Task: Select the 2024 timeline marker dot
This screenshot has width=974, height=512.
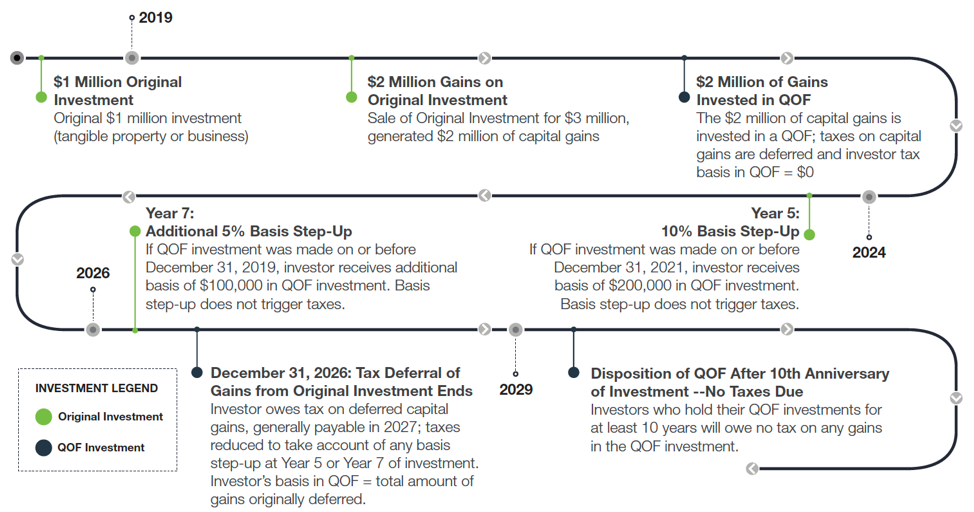Action: pyautogui.click(x=869, y=197)
